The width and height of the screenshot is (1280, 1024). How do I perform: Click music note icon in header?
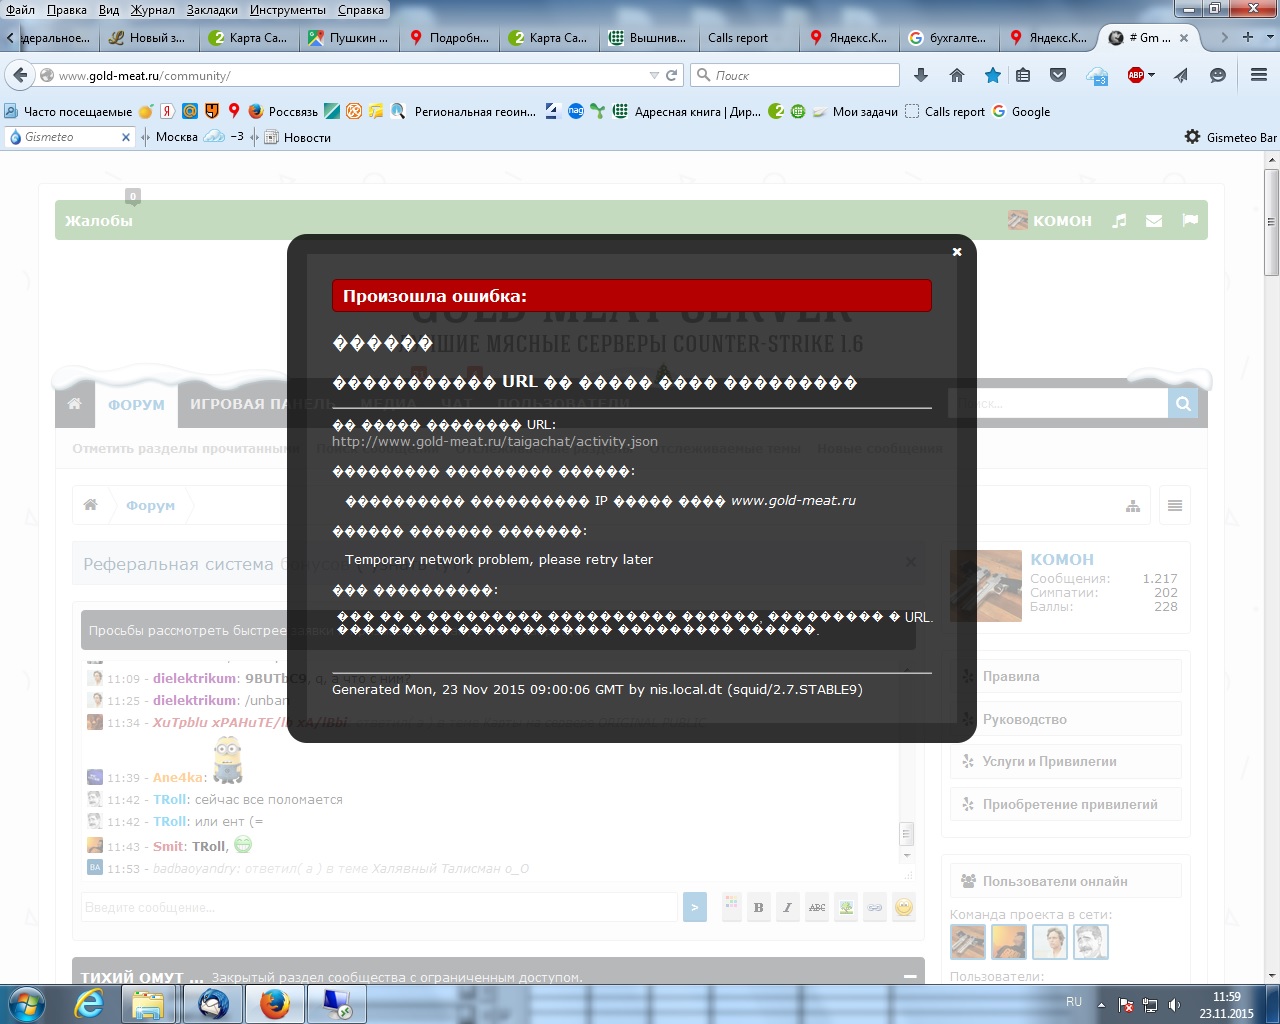1119,221
